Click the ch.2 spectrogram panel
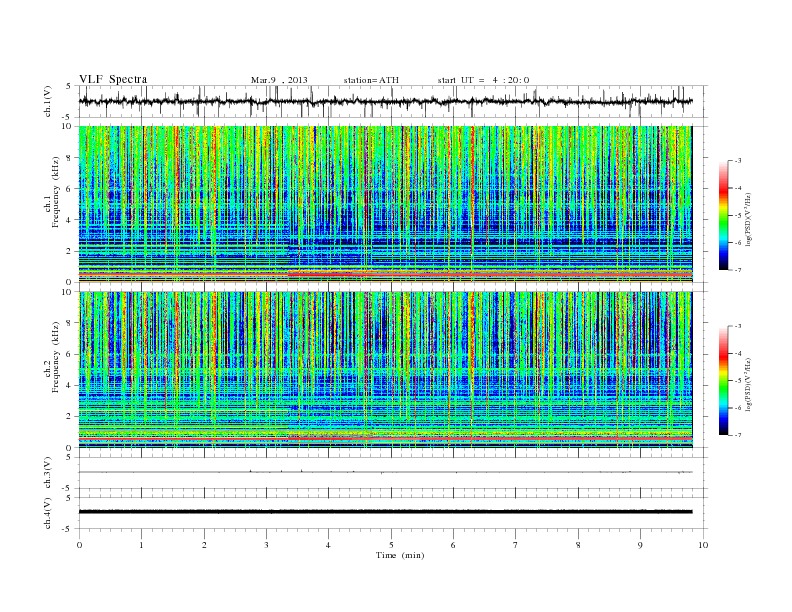This screenshot has width=792, height=612. 385,370
